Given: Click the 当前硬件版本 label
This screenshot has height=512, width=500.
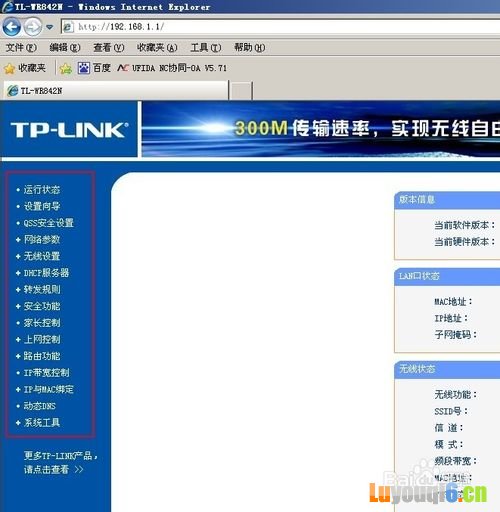Looking at the screenshot, I should [464, 242].
